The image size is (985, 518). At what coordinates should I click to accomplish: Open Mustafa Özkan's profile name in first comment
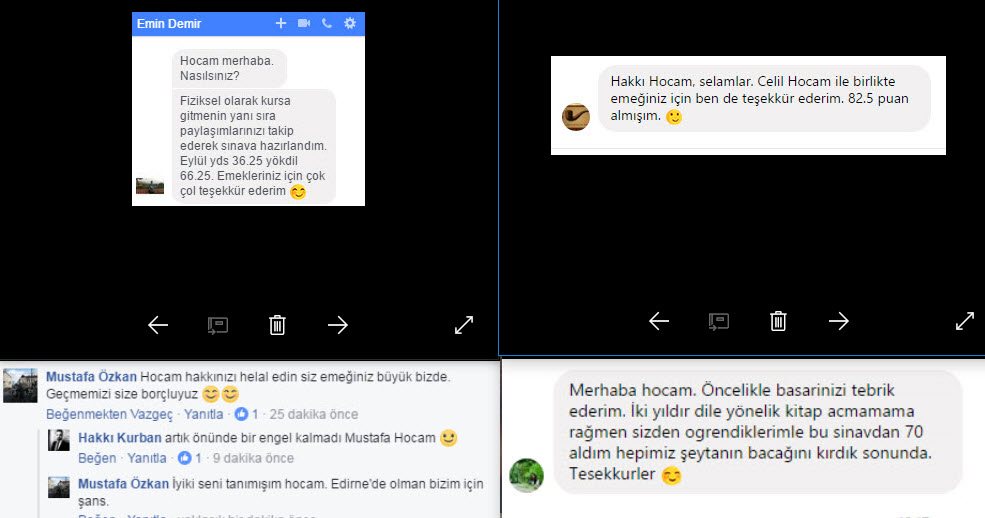click(91, 377)
